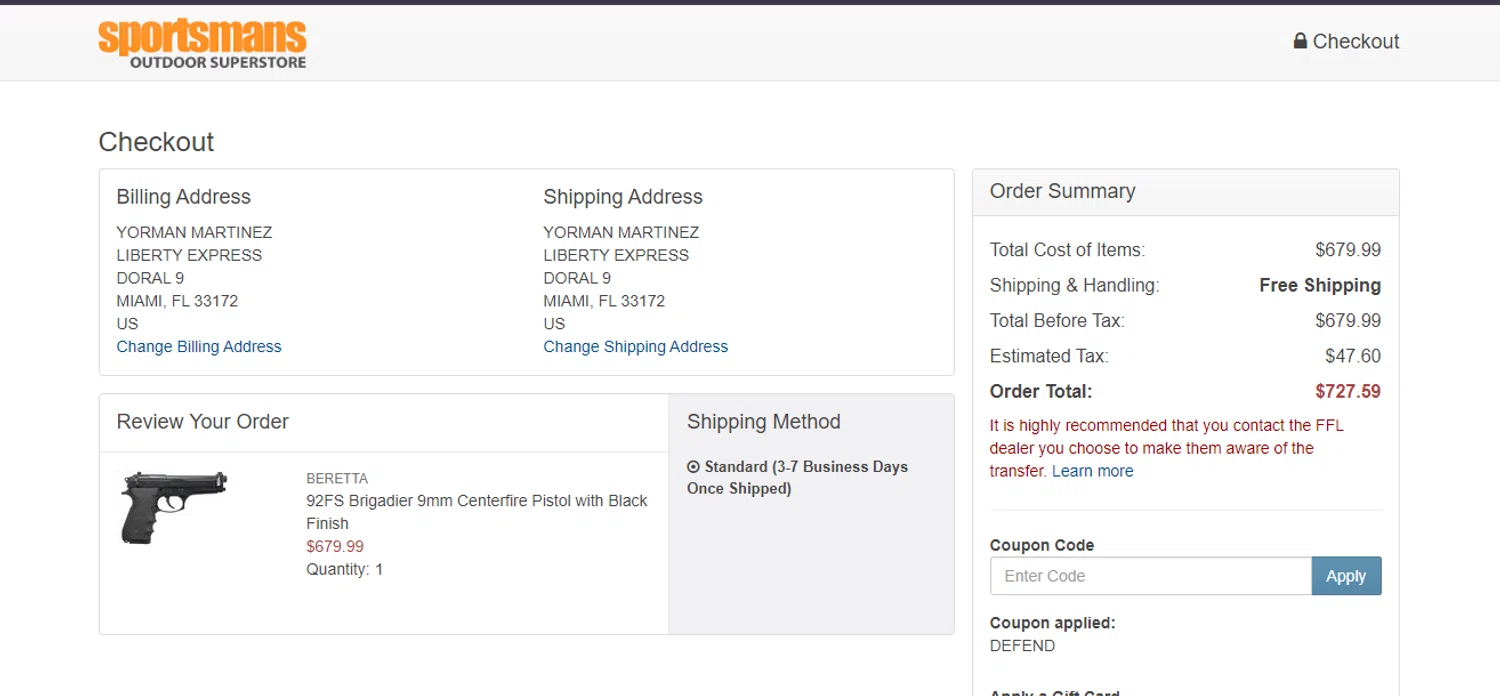Click the Shipping Address heading

pyautogui.click(x=623, y=197)
